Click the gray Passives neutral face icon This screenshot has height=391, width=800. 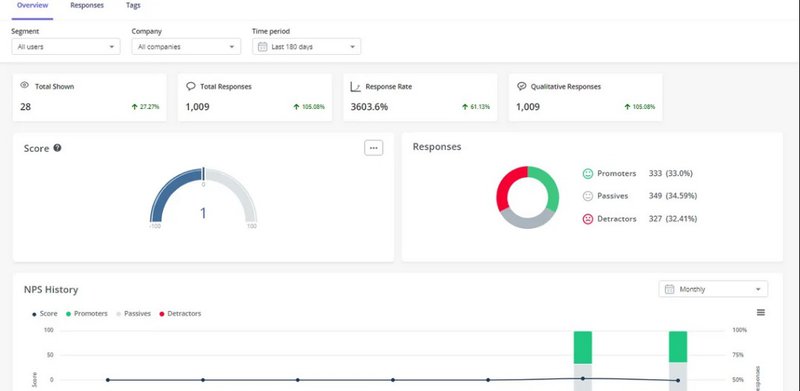[x=588, y=196]
